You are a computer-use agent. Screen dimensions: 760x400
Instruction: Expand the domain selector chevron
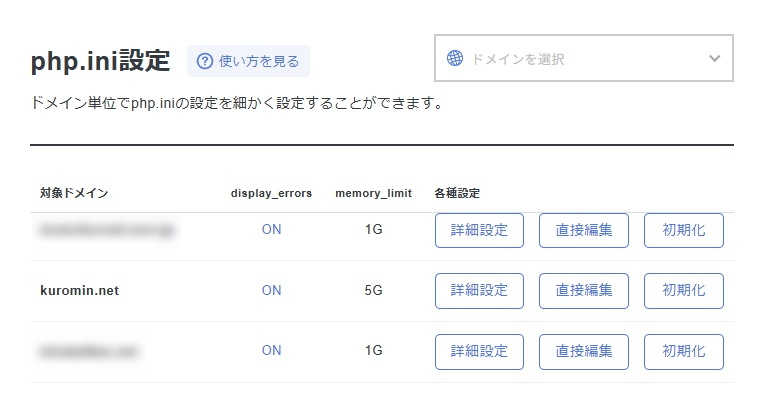pos(714,59)
